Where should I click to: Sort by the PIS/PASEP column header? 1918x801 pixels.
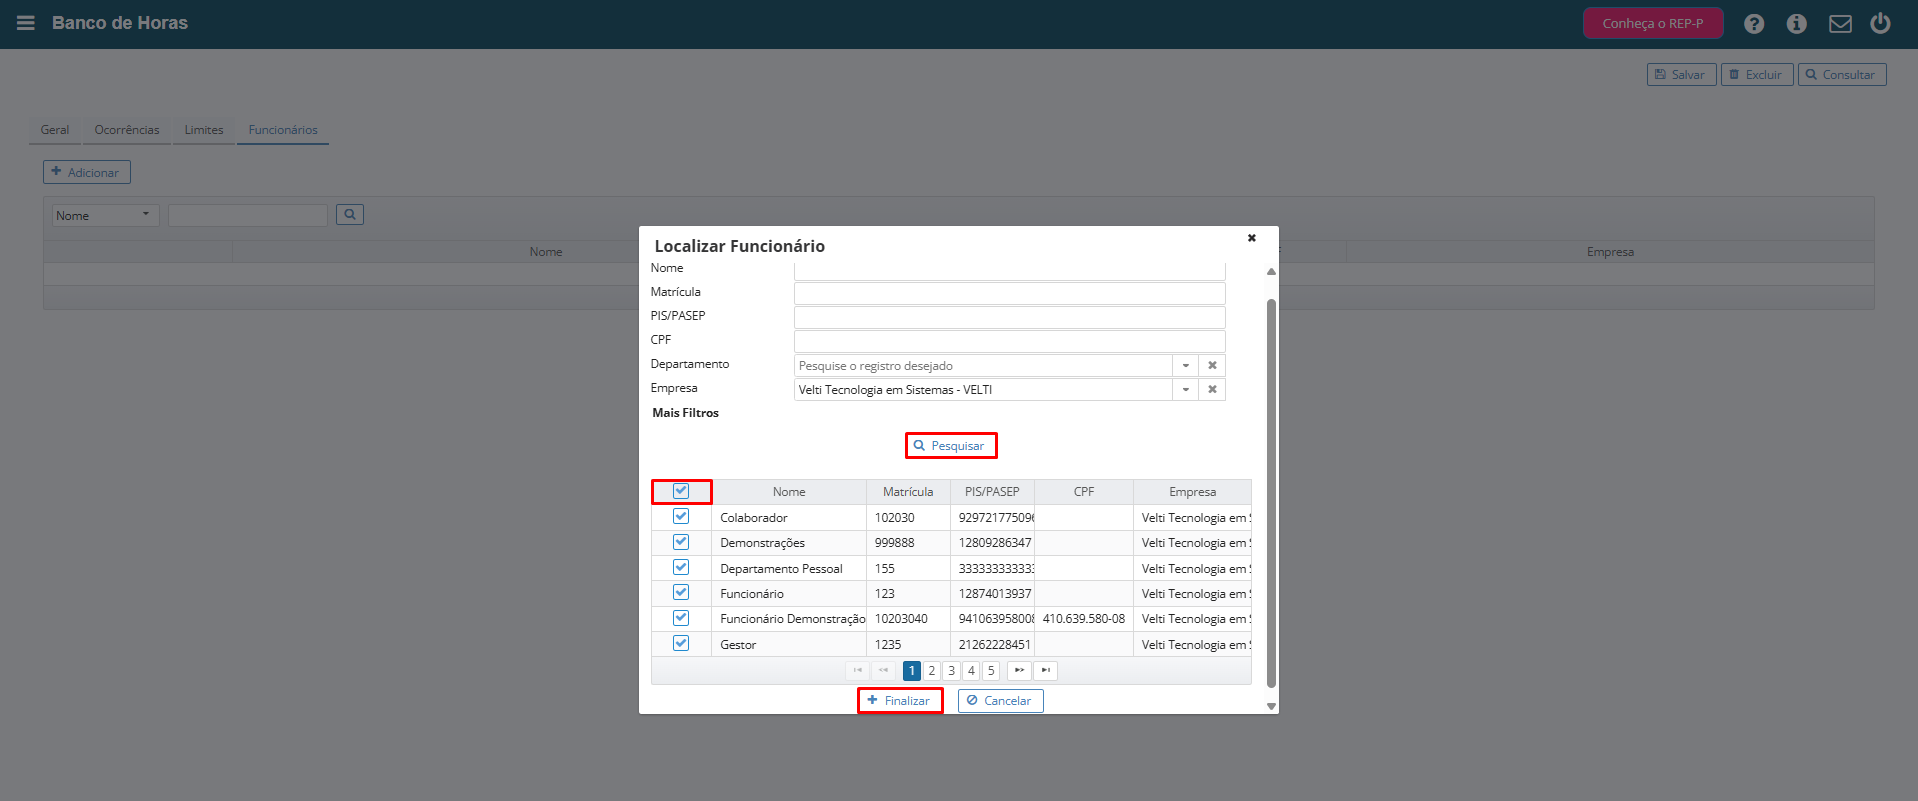pyautogui.click(x=992, y=492)
